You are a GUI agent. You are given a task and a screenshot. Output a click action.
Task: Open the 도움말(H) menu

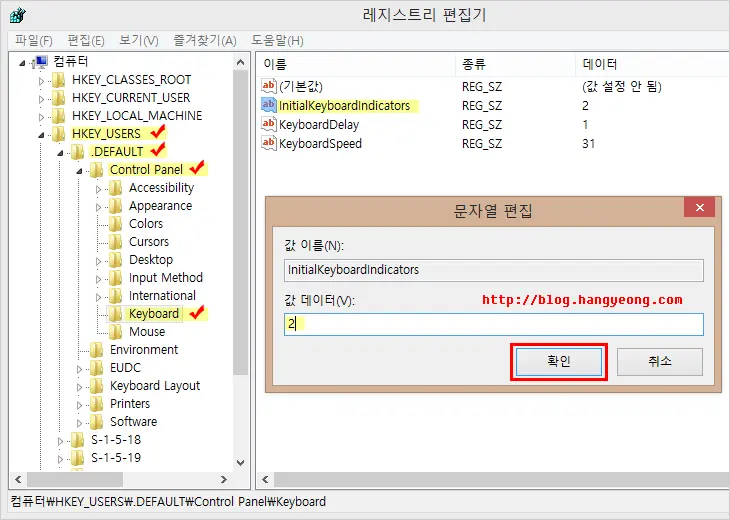point(277,41)
